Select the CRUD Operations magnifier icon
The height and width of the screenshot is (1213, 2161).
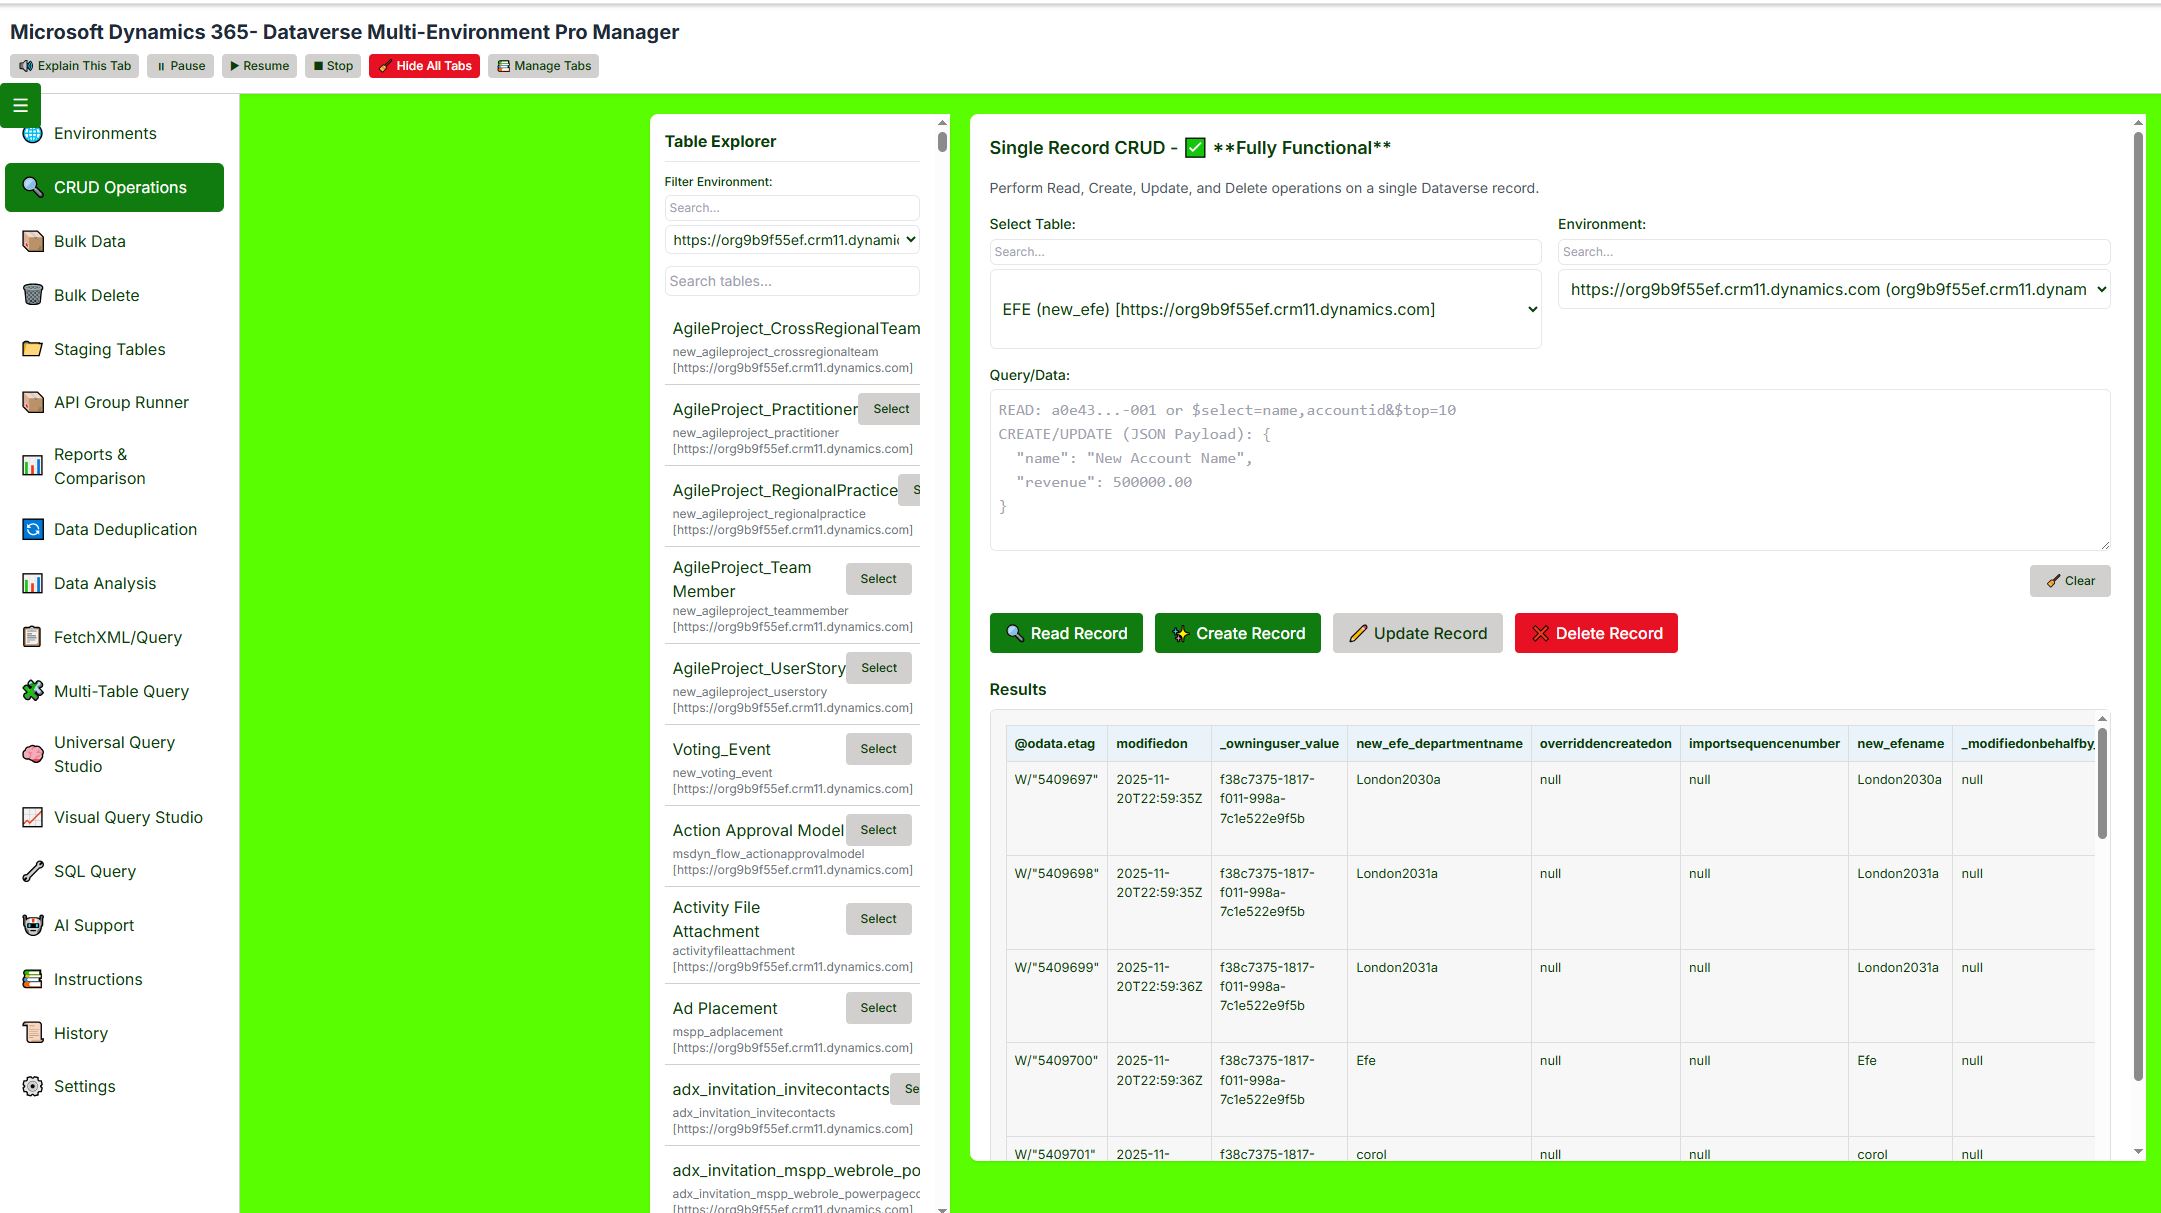pos(32,187)
